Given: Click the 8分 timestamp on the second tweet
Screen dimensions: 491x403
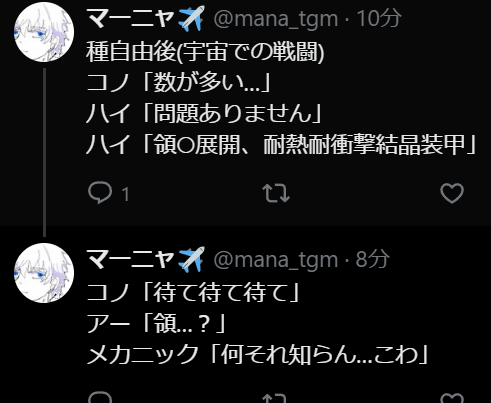Looking at the screenshot, I should point(373,259).
